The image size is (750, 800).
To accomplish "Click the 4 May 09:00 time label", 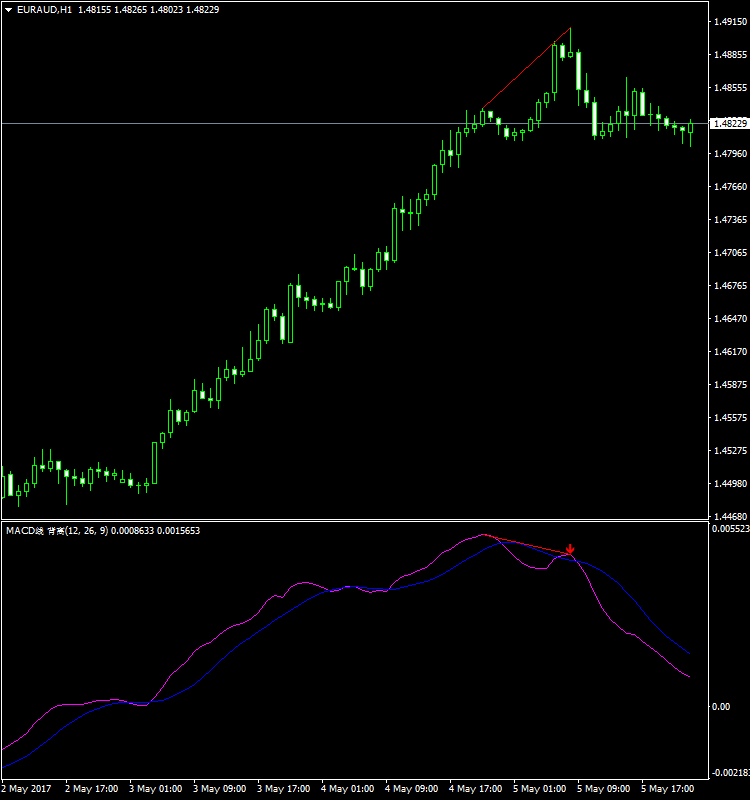I will coord(412,789).
